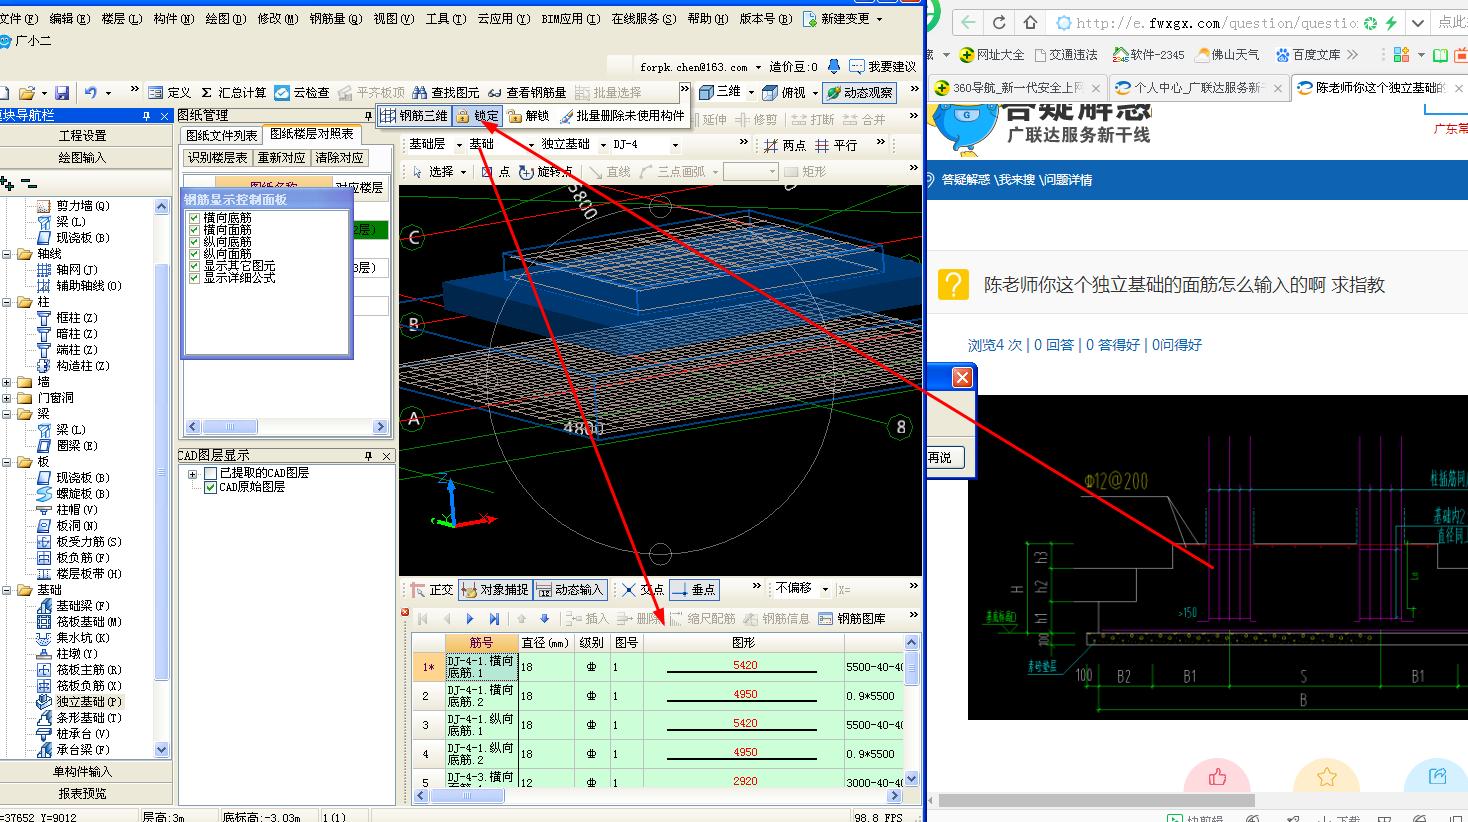The image size is (1468, 822).
Task: Toggle 显示详细公式 checkbox
Action: (195, 278)
